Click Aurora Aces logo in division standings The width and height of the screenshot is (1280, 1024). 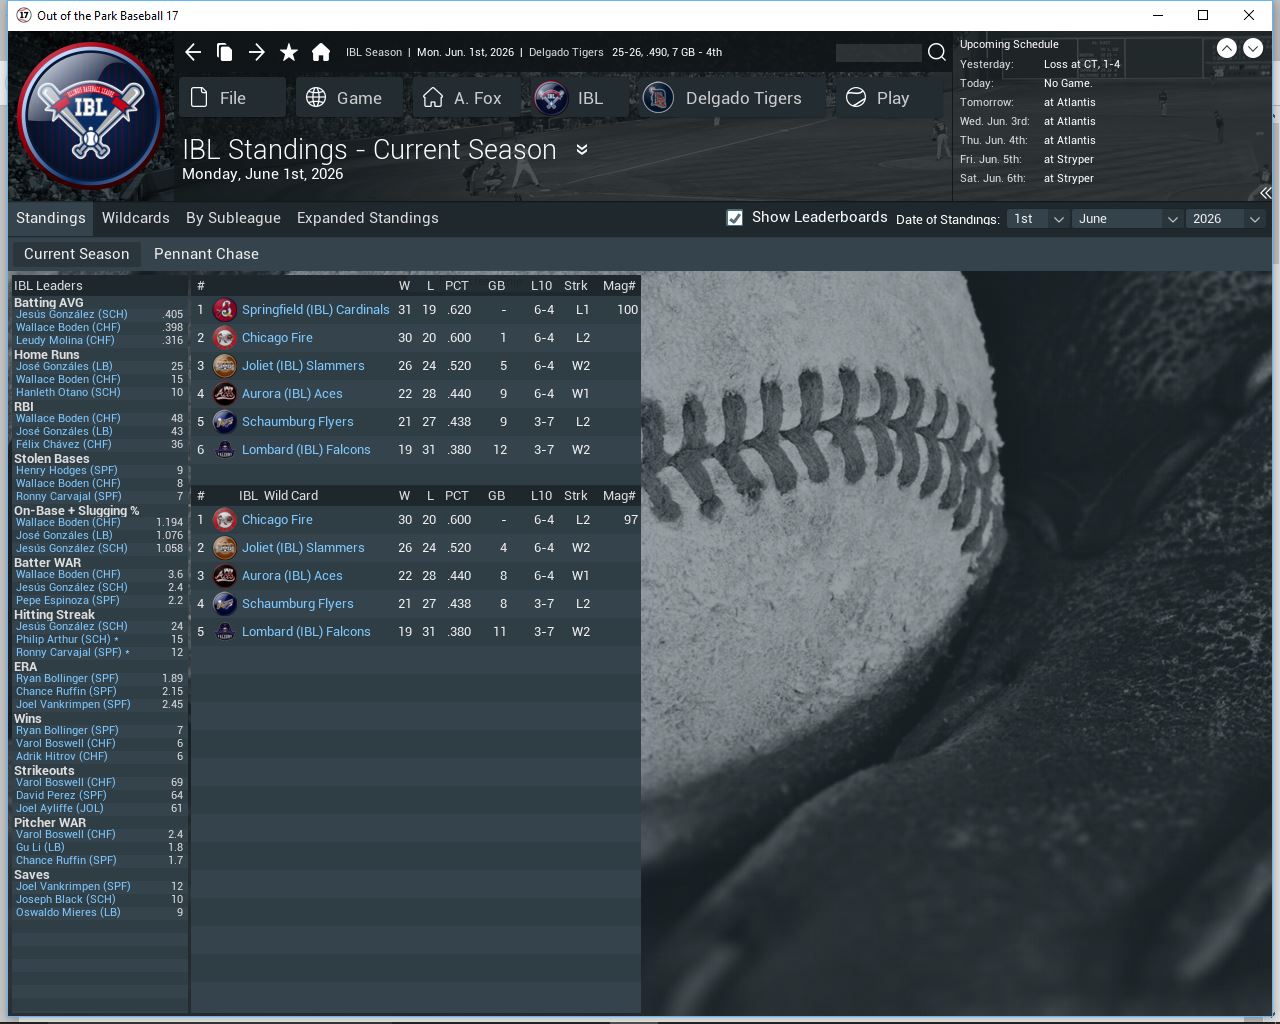click(225, 394)
